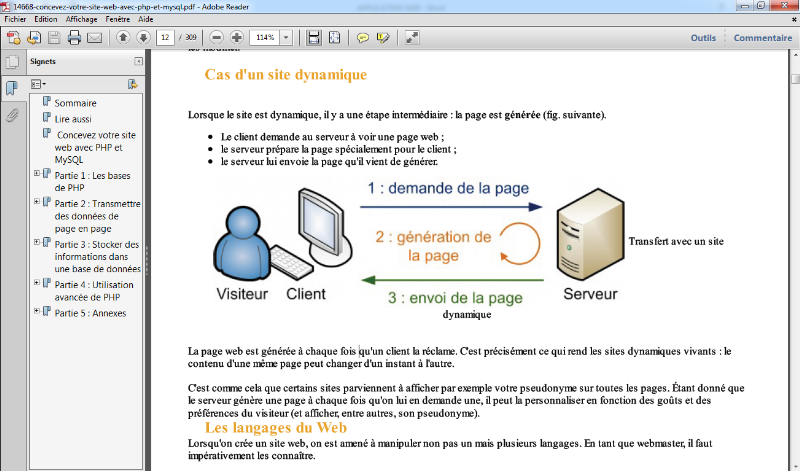Open the zoom level dropdown arrow
800x471 pixels.
point(286,37)
